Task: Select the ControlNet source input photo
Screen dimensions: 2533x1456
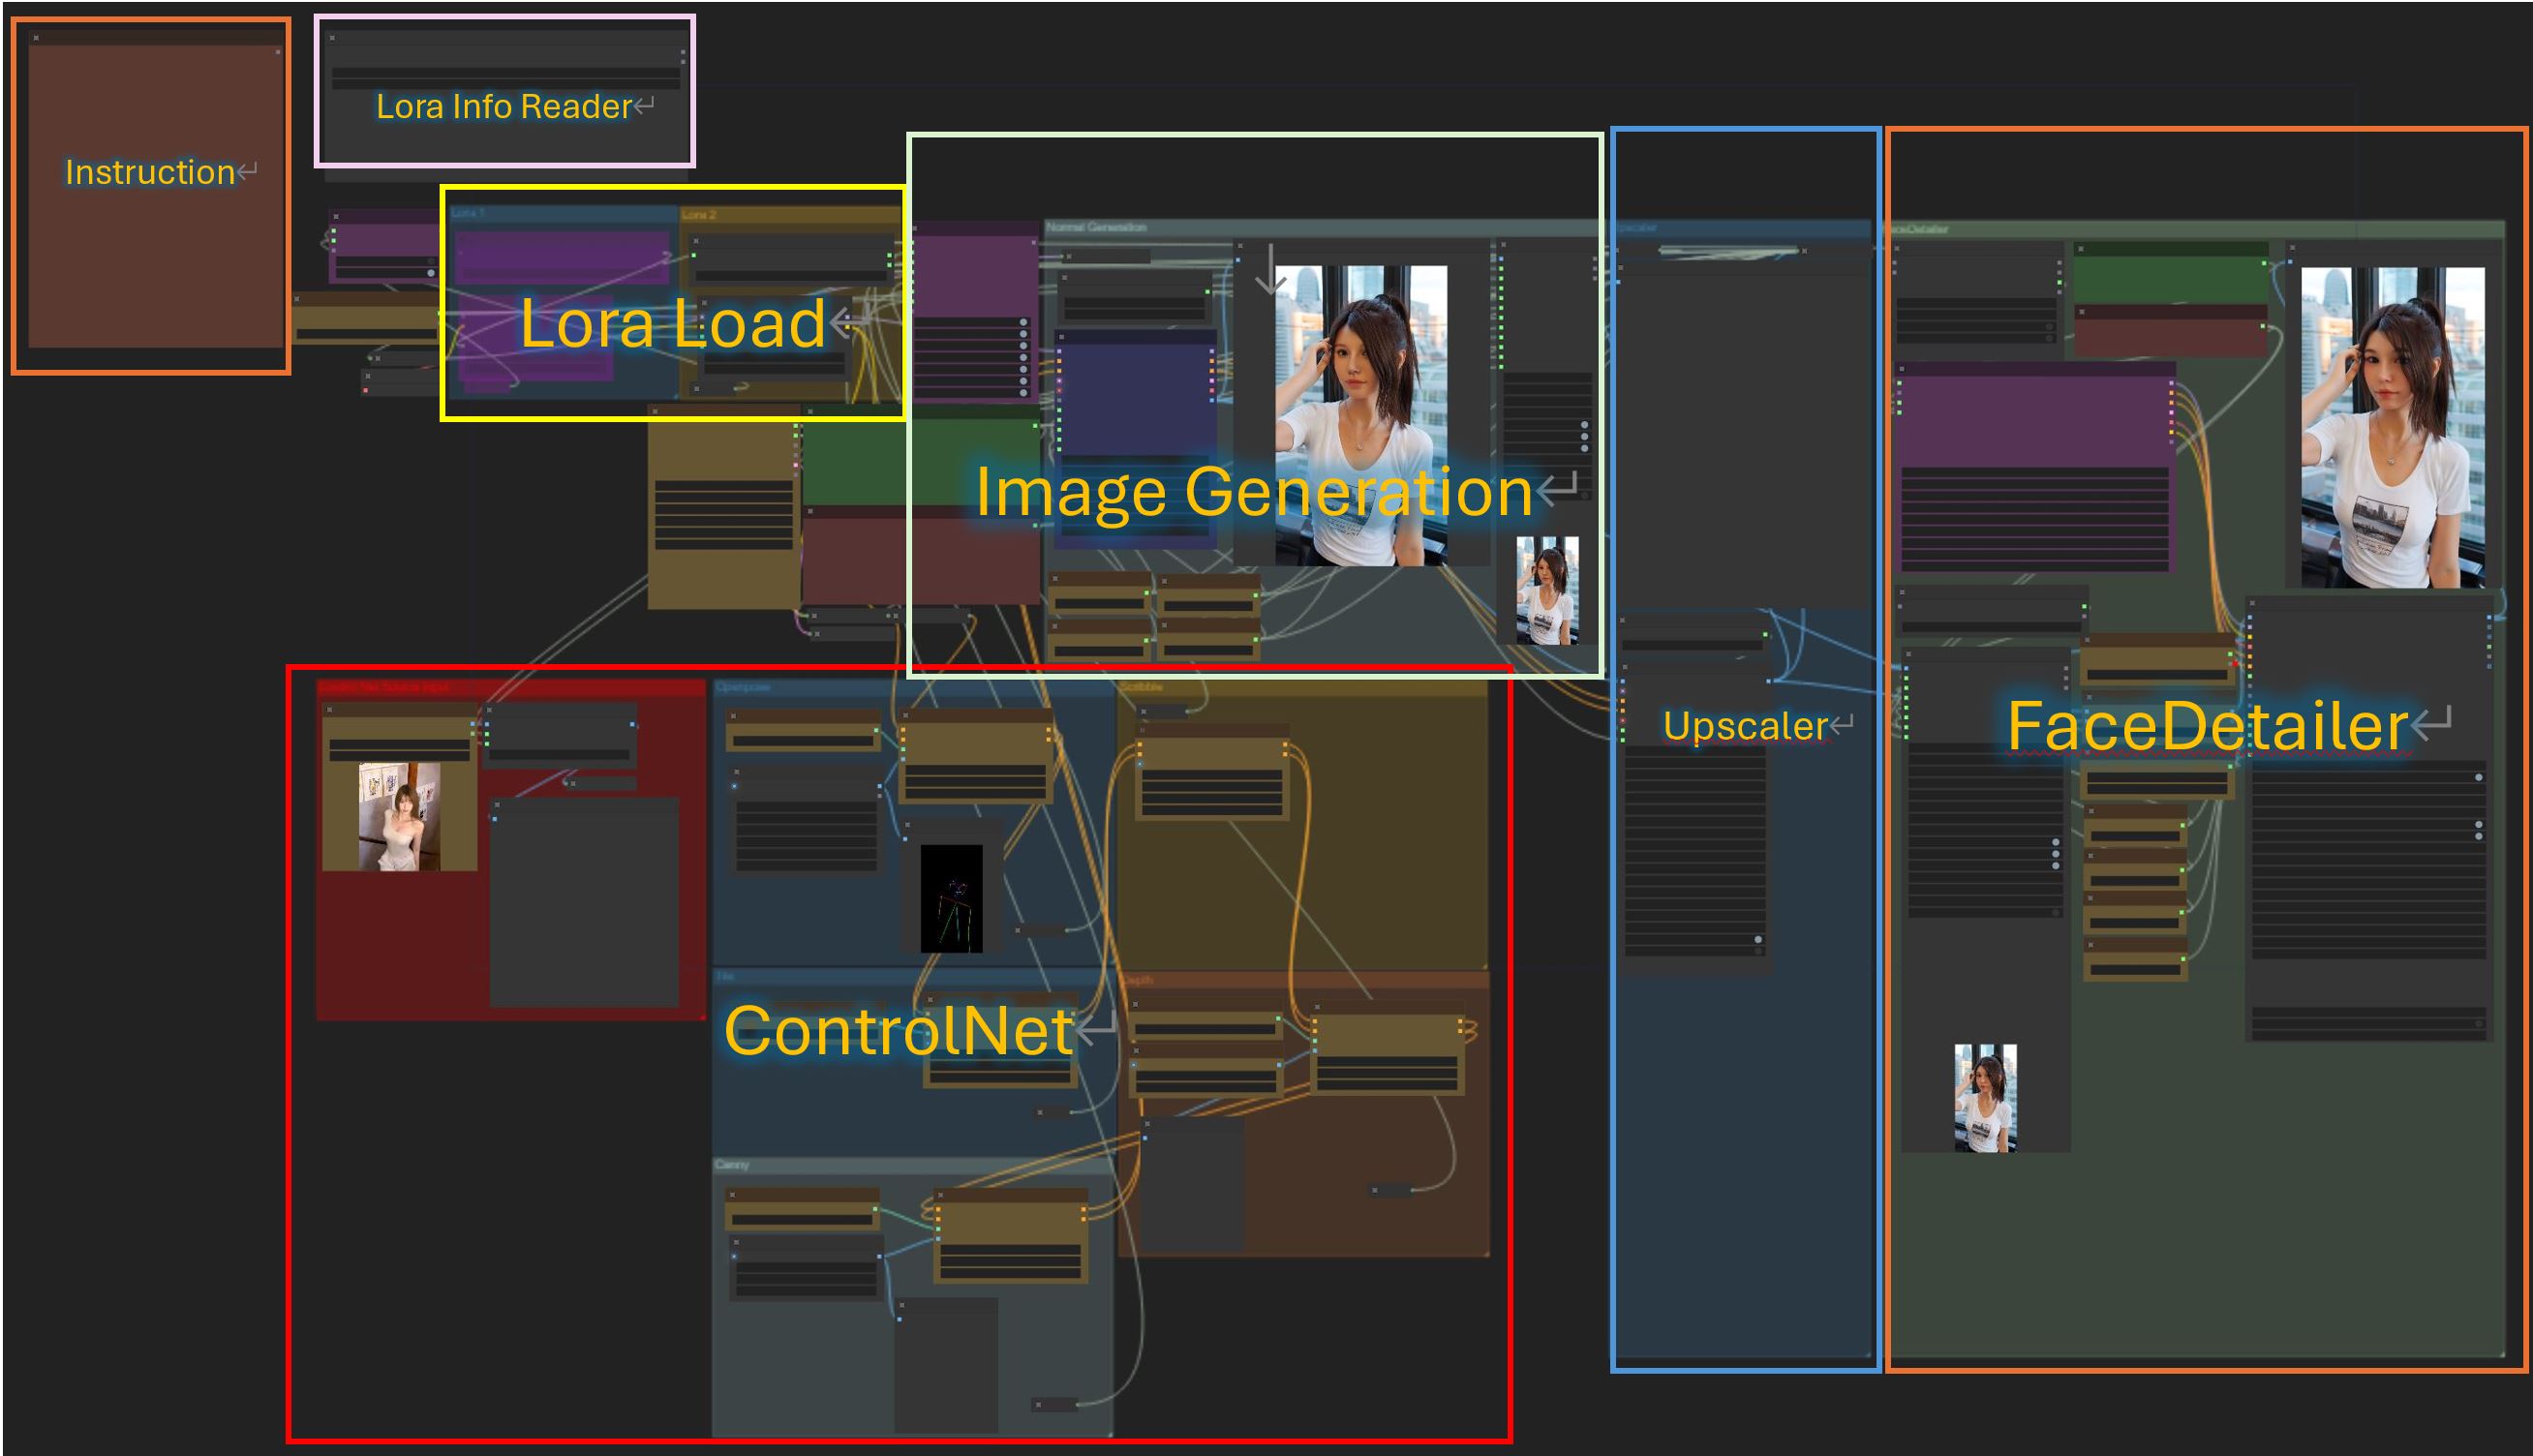Action: (x=400, y=817)
